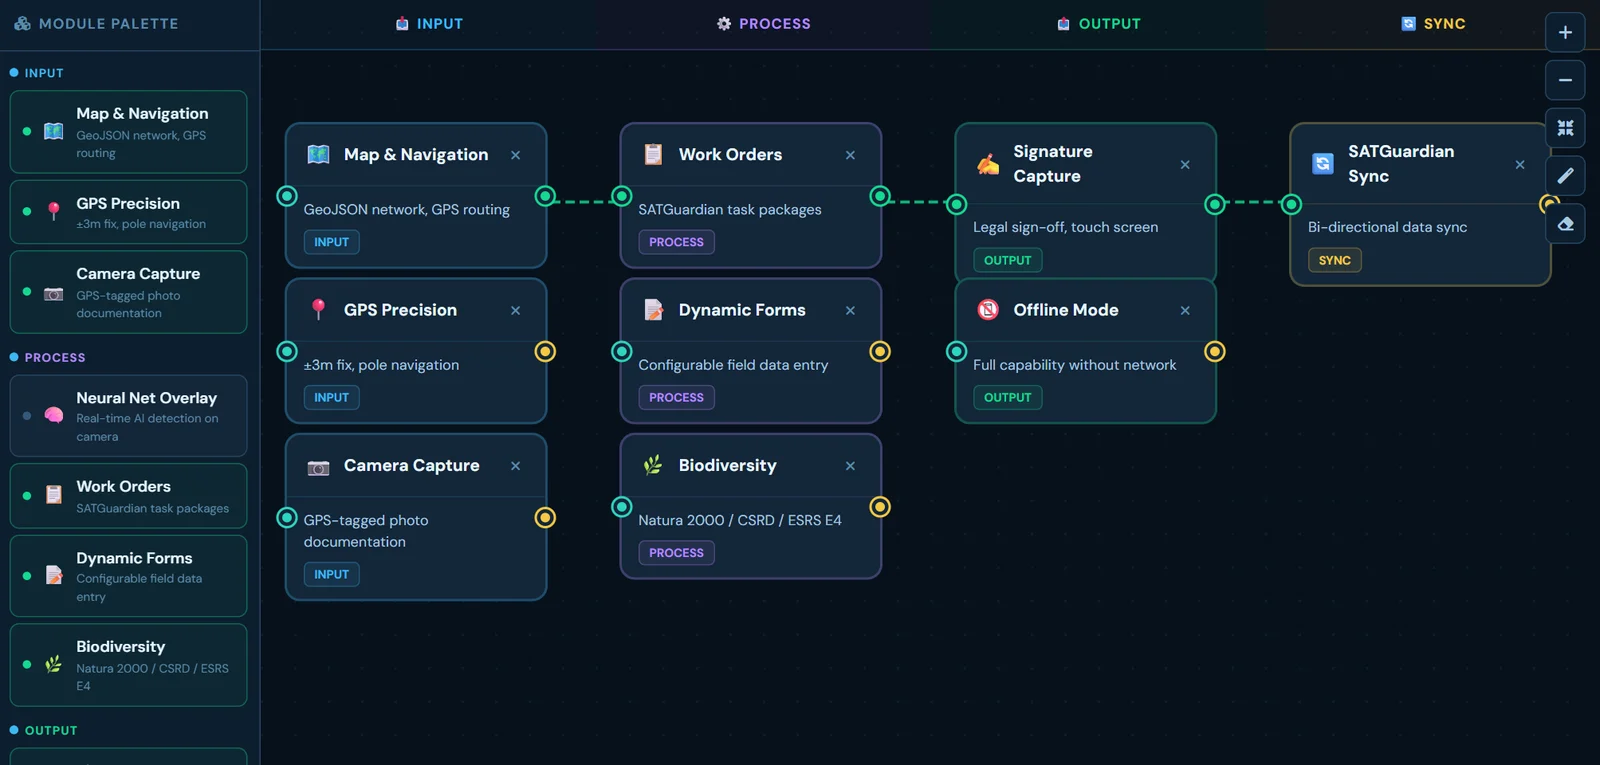Select the OUTPUT column header on canvas
Image resolution: width=1600 pixels, height=765 pixels.
[x=1099, y=24]
